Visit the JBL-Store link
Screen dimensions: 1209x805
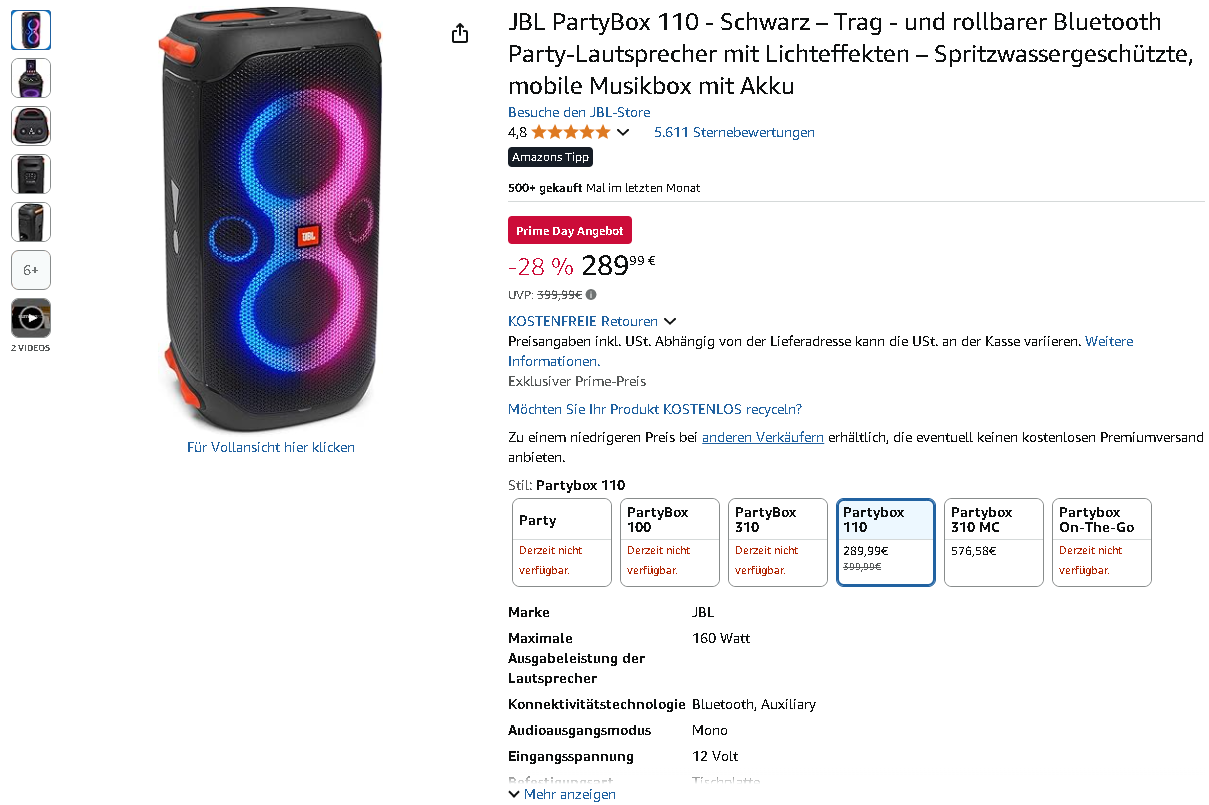pyautogui.click(x=579, y=112)
